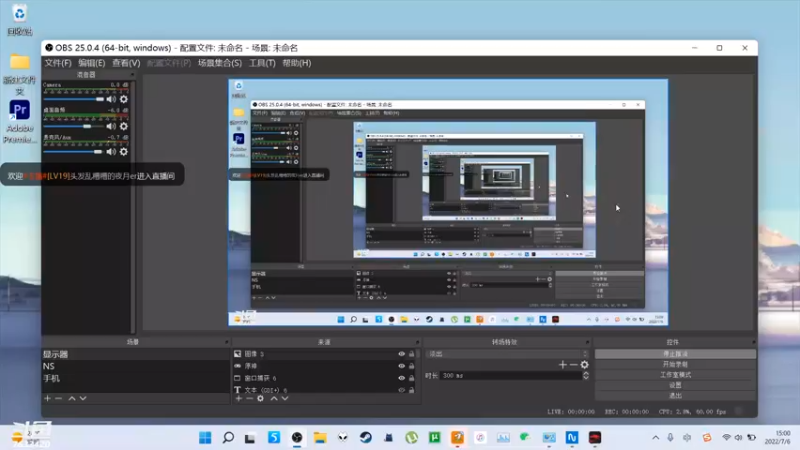The height and width of the screenshot is (450, 800).
Task: Open 设置 from the controls panel
Action: [x=675, y=385]
